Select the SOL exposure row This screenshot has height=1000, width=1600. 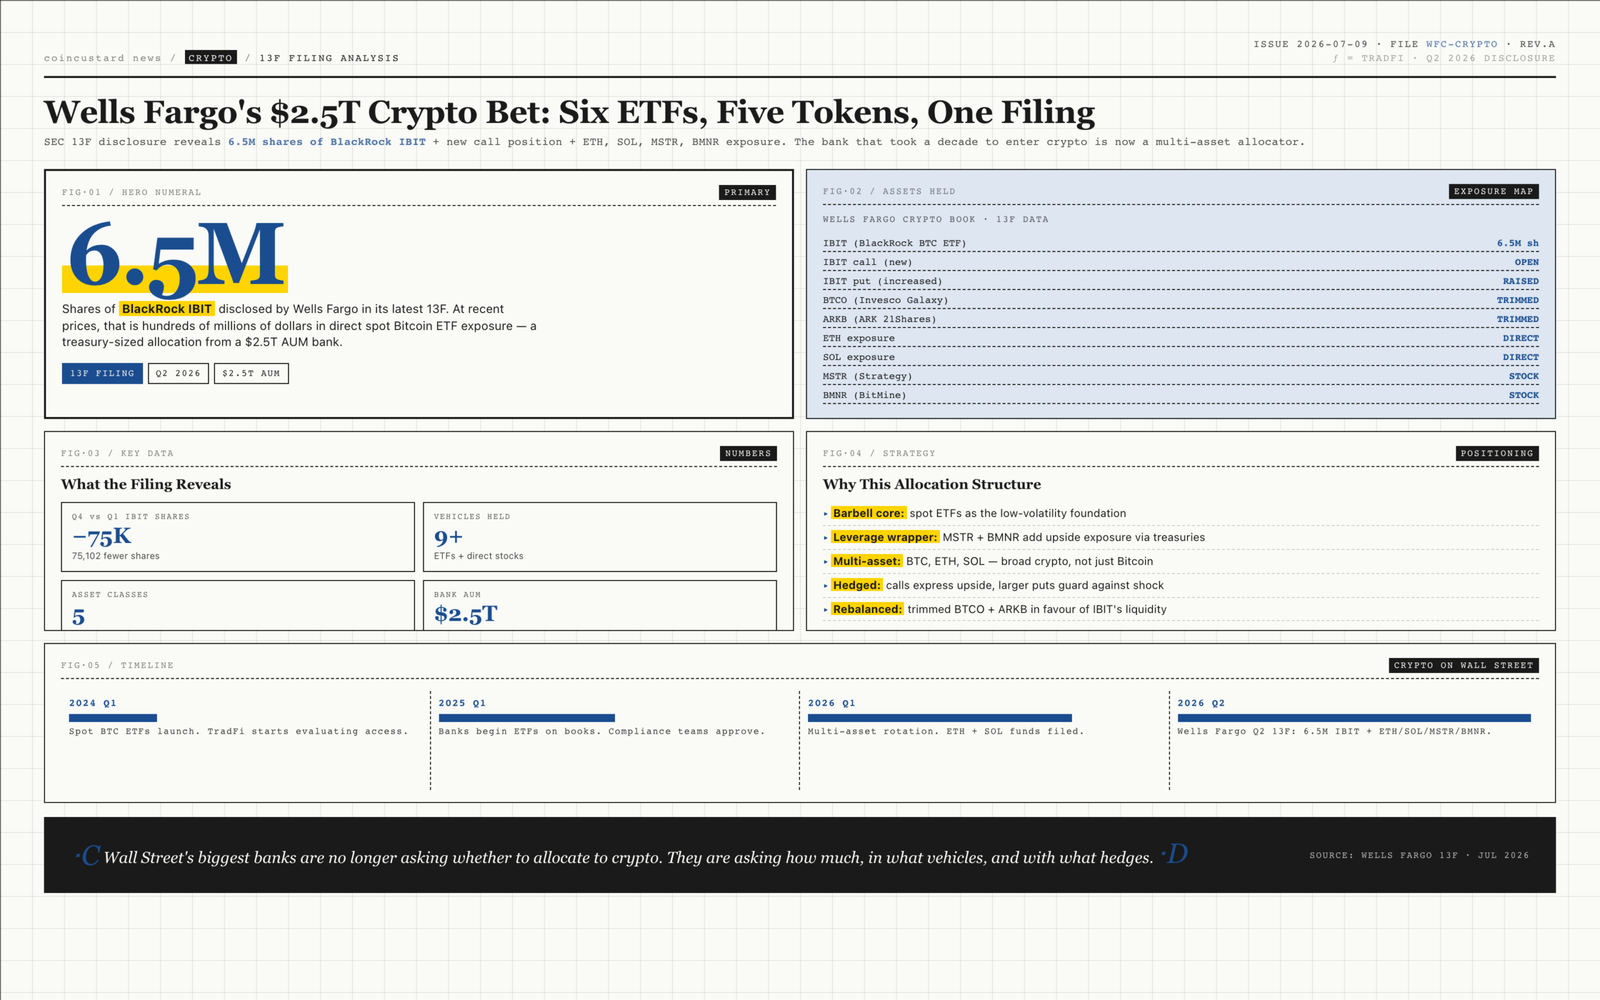point(1180,357)
